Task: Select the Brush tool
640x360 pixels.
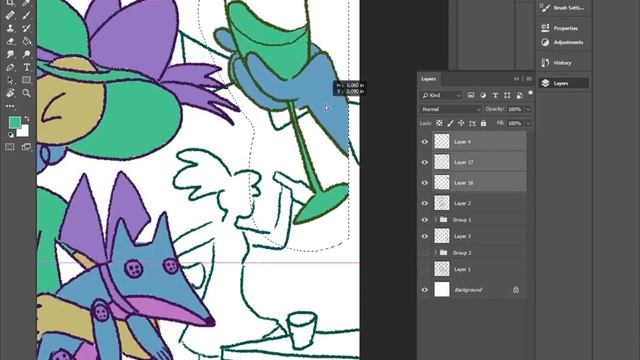Action: click(27, 16)
